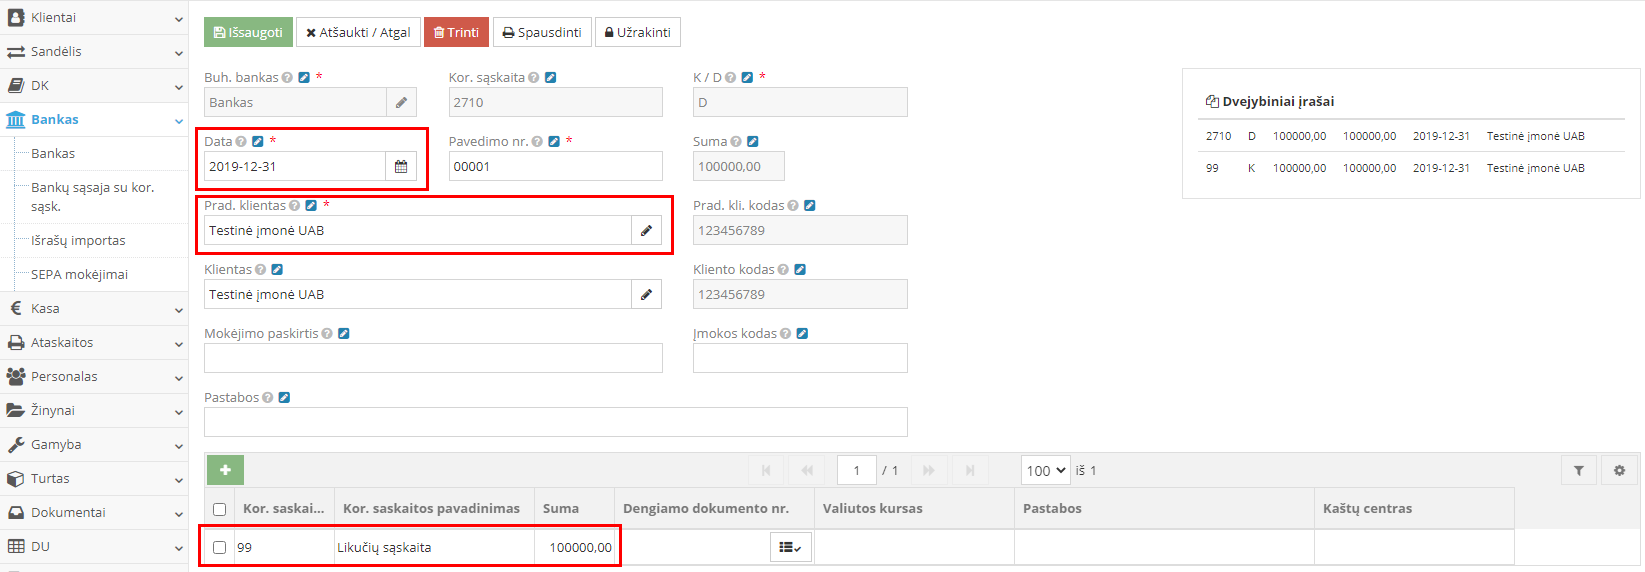
Task: Select Išrašų importas in sidebar
Action: 78,241
